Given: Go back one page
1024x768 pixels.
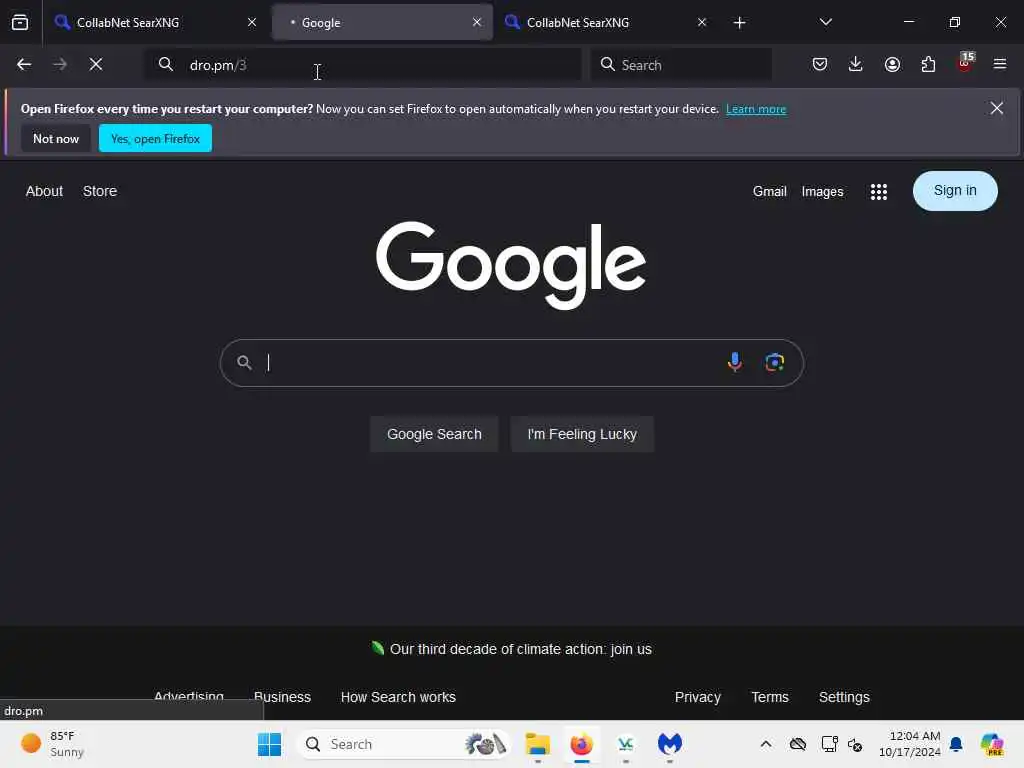Looking at the screenshot, I should point(24,65).
